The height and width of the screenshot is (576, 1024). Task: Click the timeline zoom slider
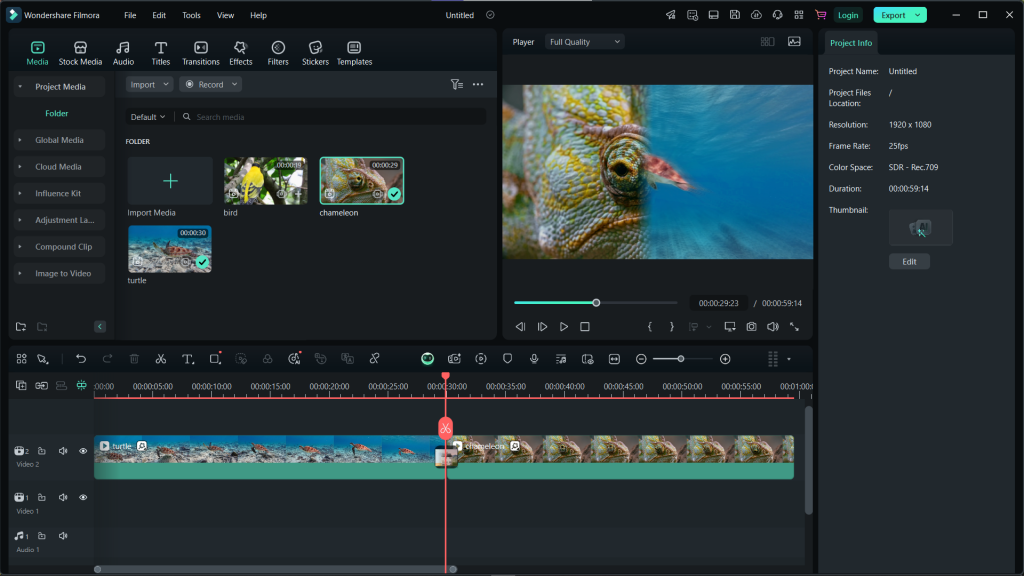[x=681, y=359]
